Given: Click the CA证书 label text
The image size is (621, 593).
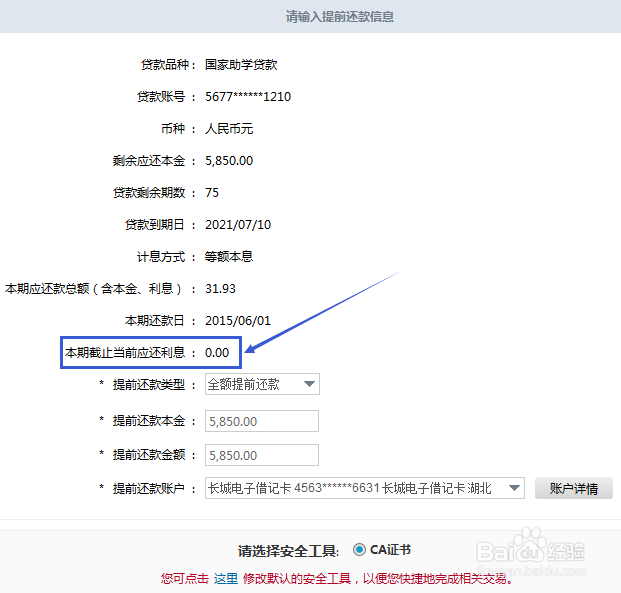Looking at the screenshot, I should click(390, 550).
